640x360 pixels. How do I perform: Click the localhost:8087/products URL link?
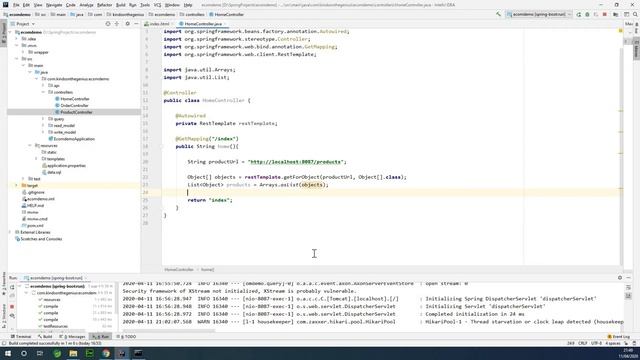tap(295, 162)
